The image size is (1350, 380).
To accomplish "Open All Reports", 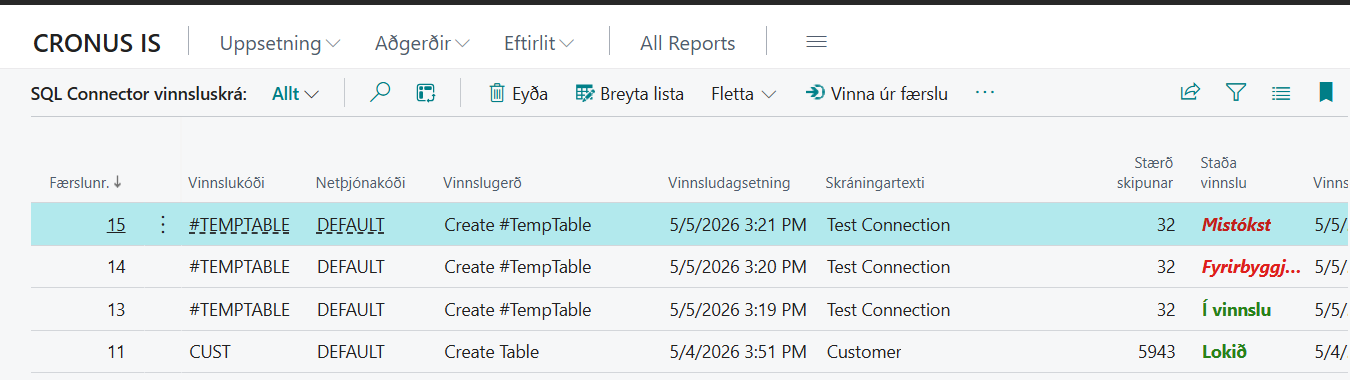I will click(x=688, y=43).
